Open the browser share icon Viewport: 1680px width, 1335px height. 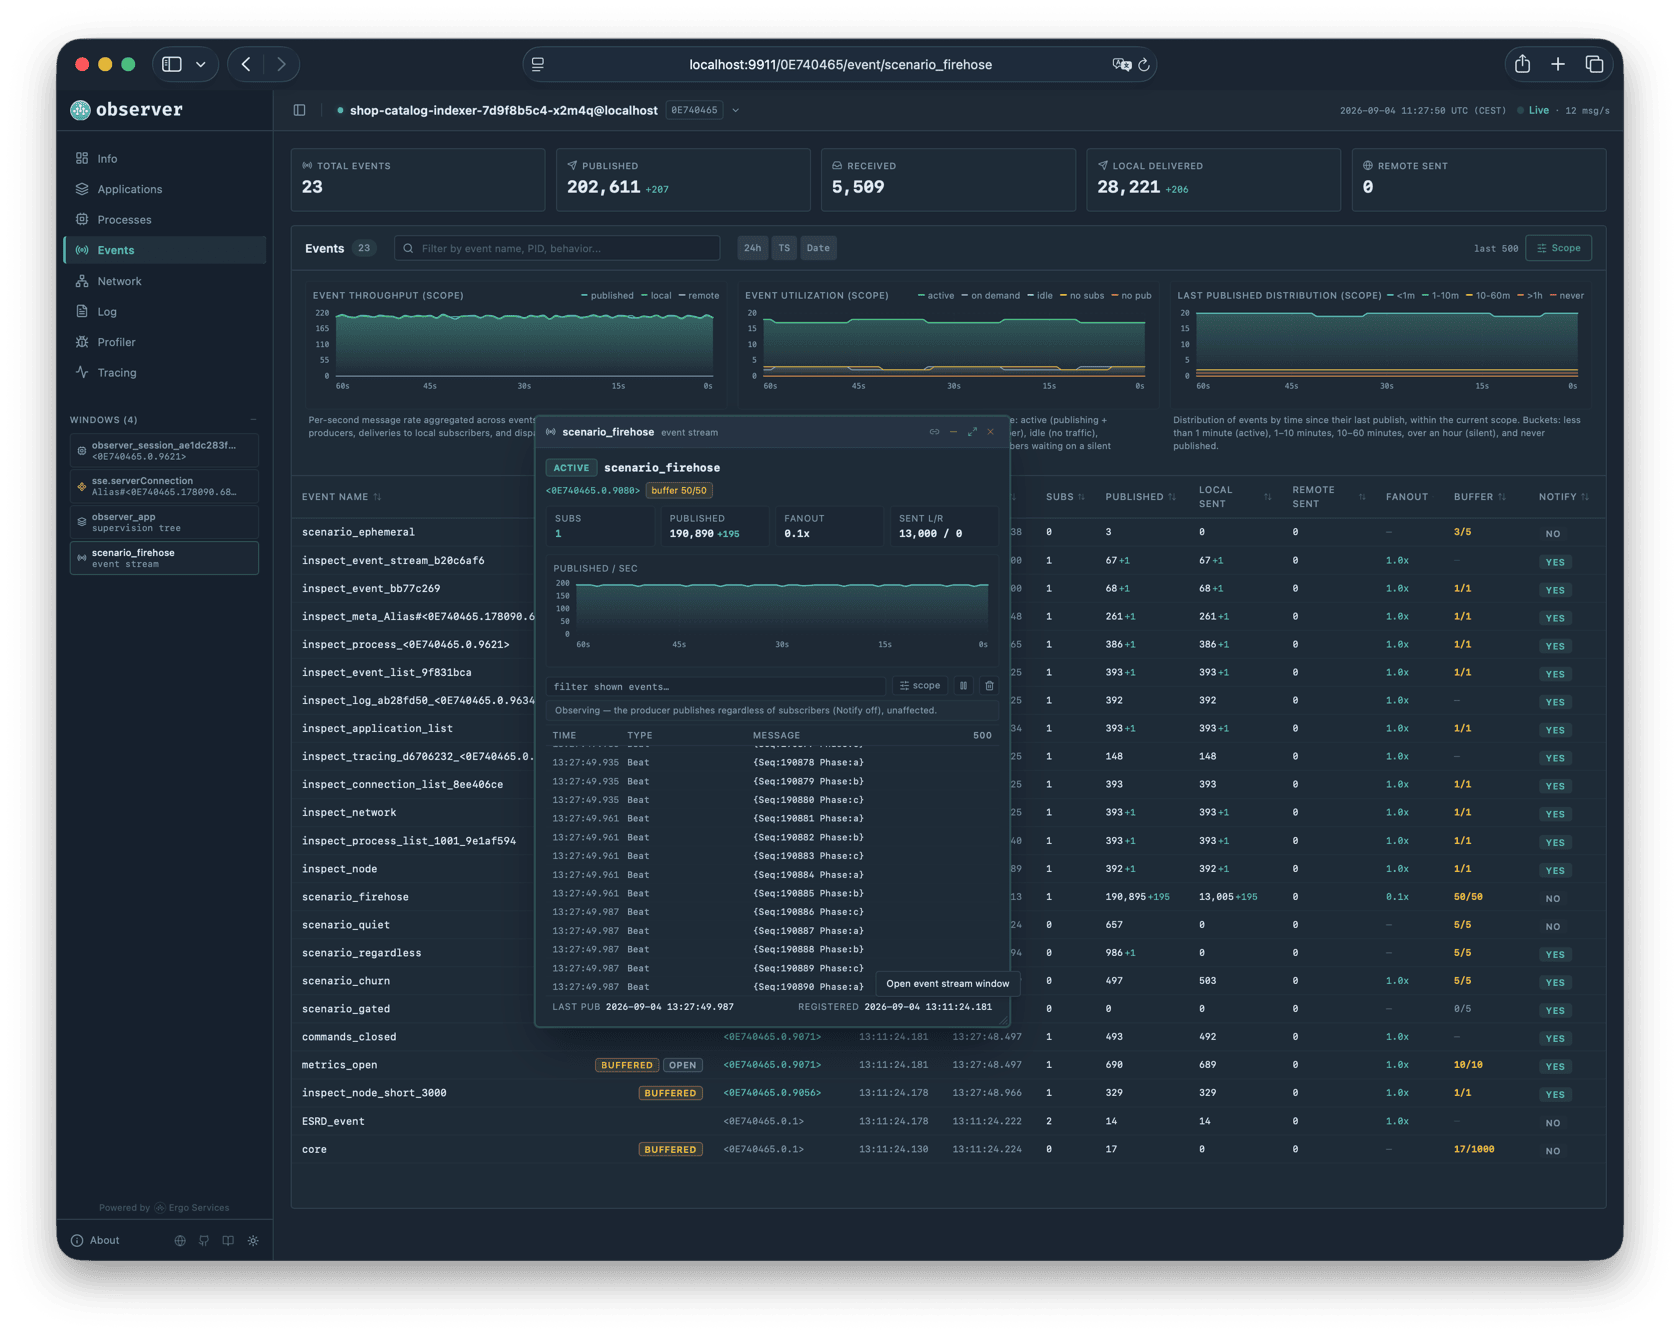click(1522, 64)
